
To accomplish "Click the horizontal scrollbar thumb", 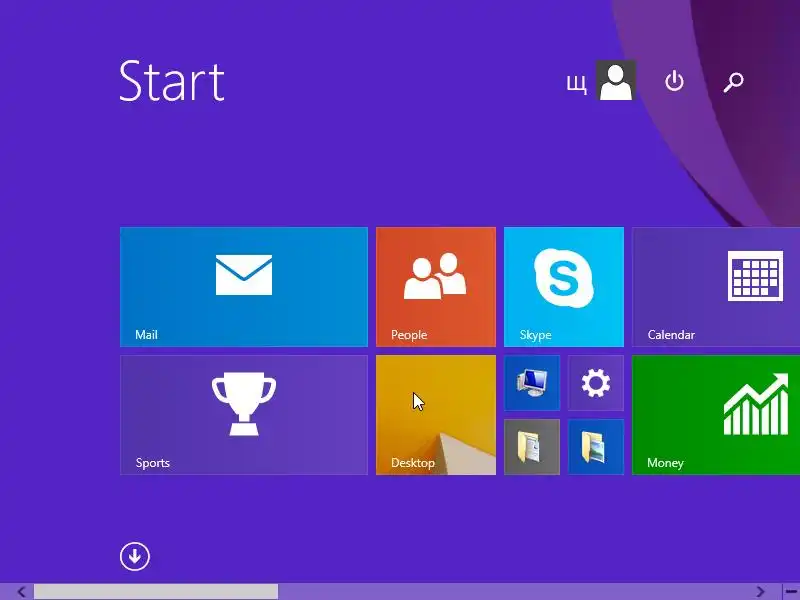I will [x=156, y=592].
